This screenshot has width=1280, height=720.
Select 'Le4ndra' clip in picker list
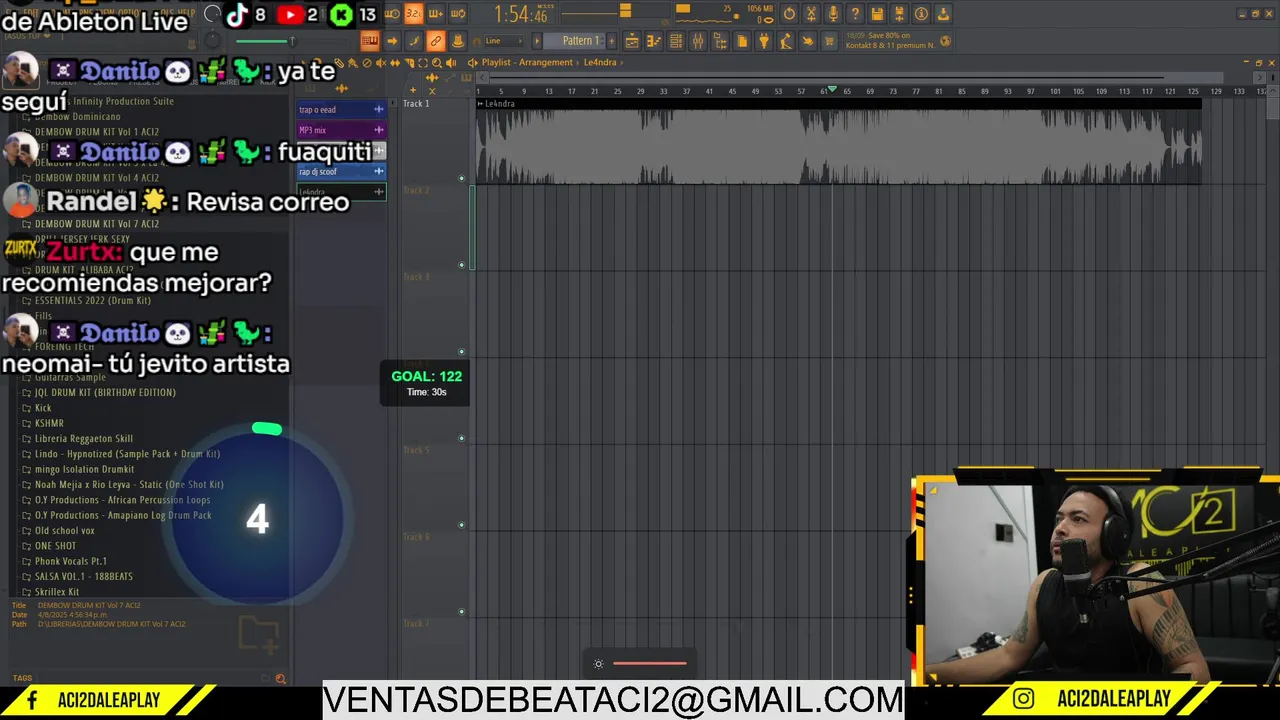coord(341,191)
